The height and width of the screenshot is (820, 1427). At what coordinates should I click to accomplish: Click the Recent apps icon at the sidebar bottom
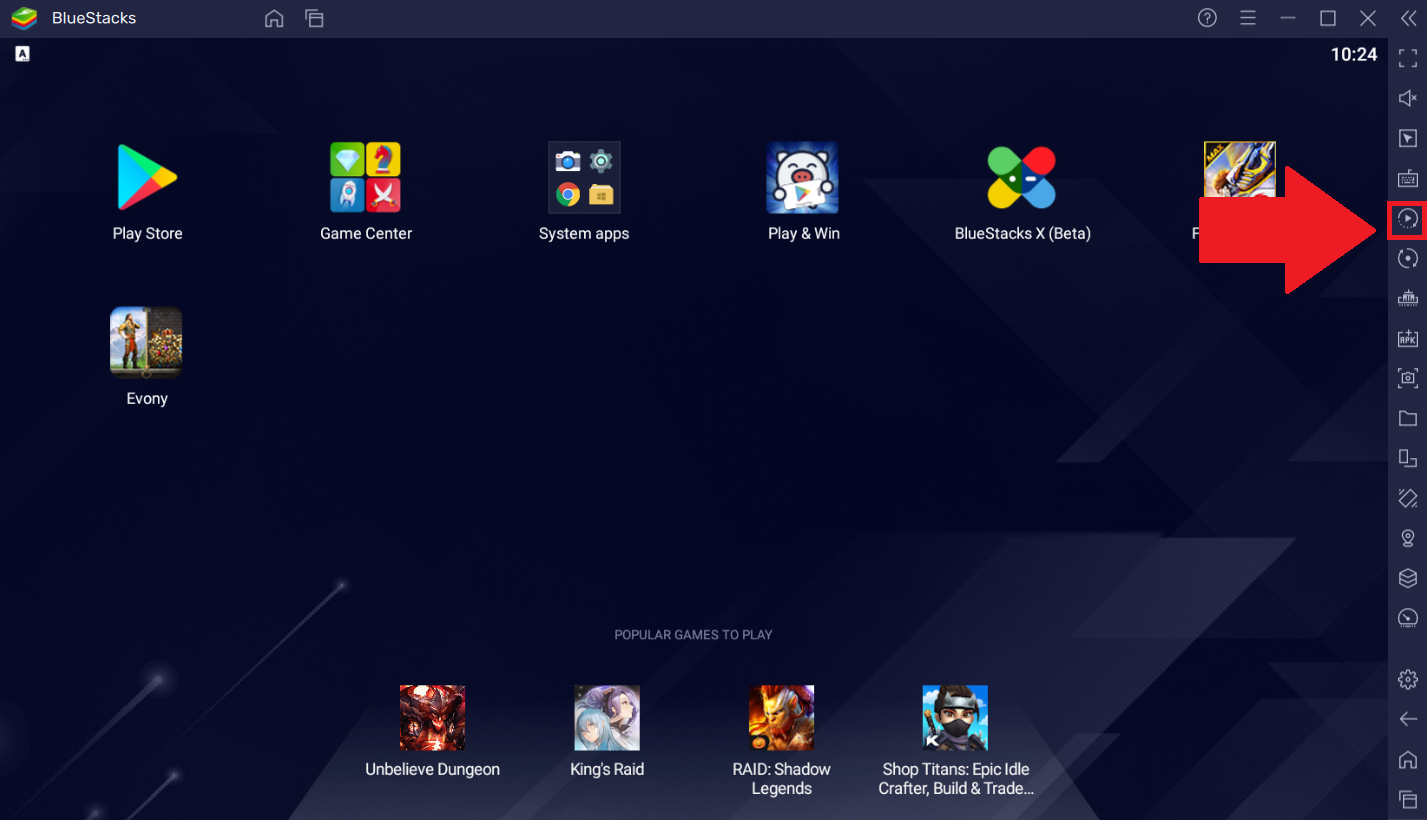(1407, 799)
